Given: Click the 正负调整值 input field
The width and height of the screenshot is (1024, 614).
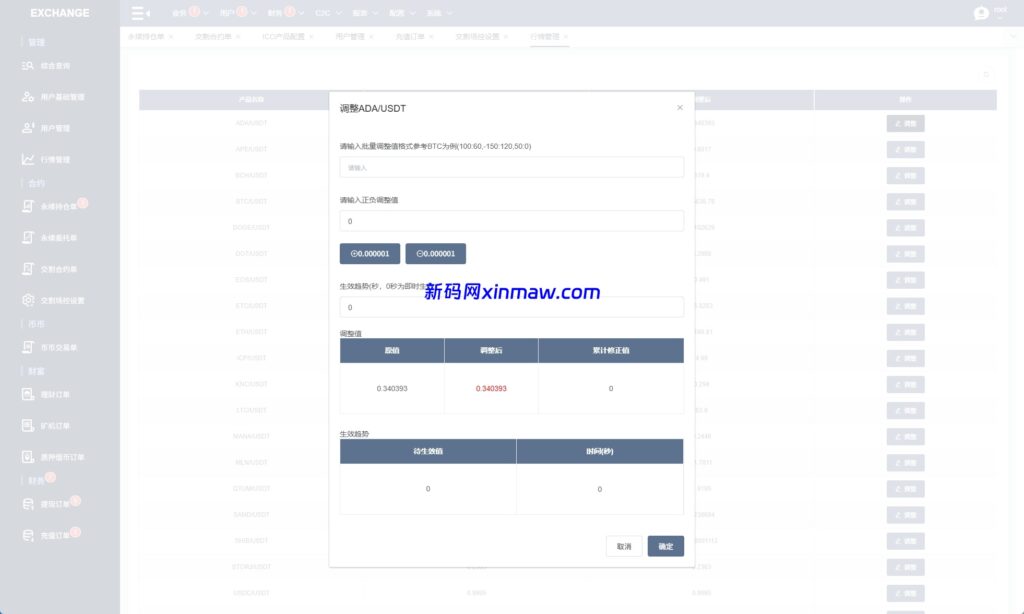Looking at the screenshot, I should click(512, 220).
